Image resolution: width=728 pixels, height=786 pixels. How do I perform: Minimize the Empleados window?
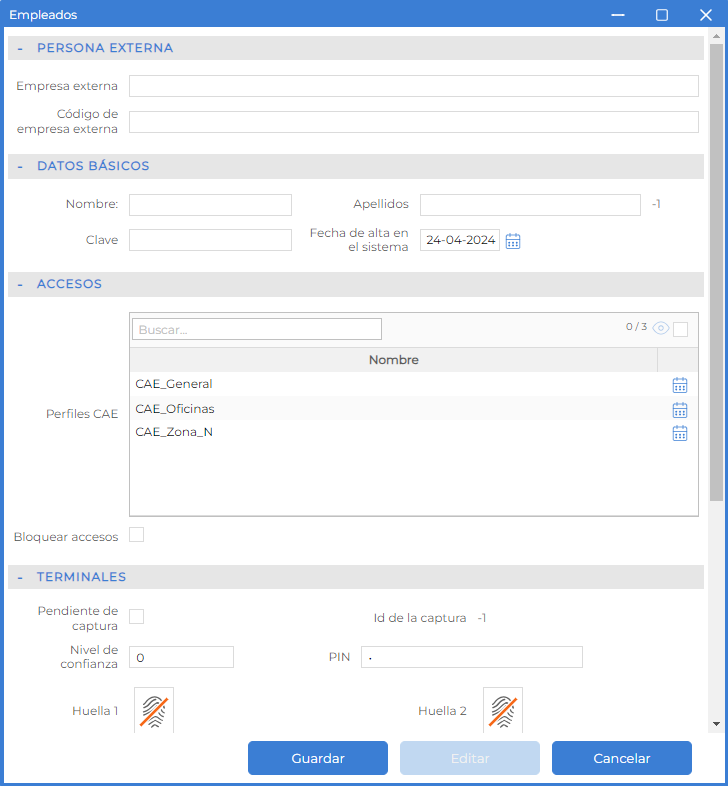coord(618,15)
